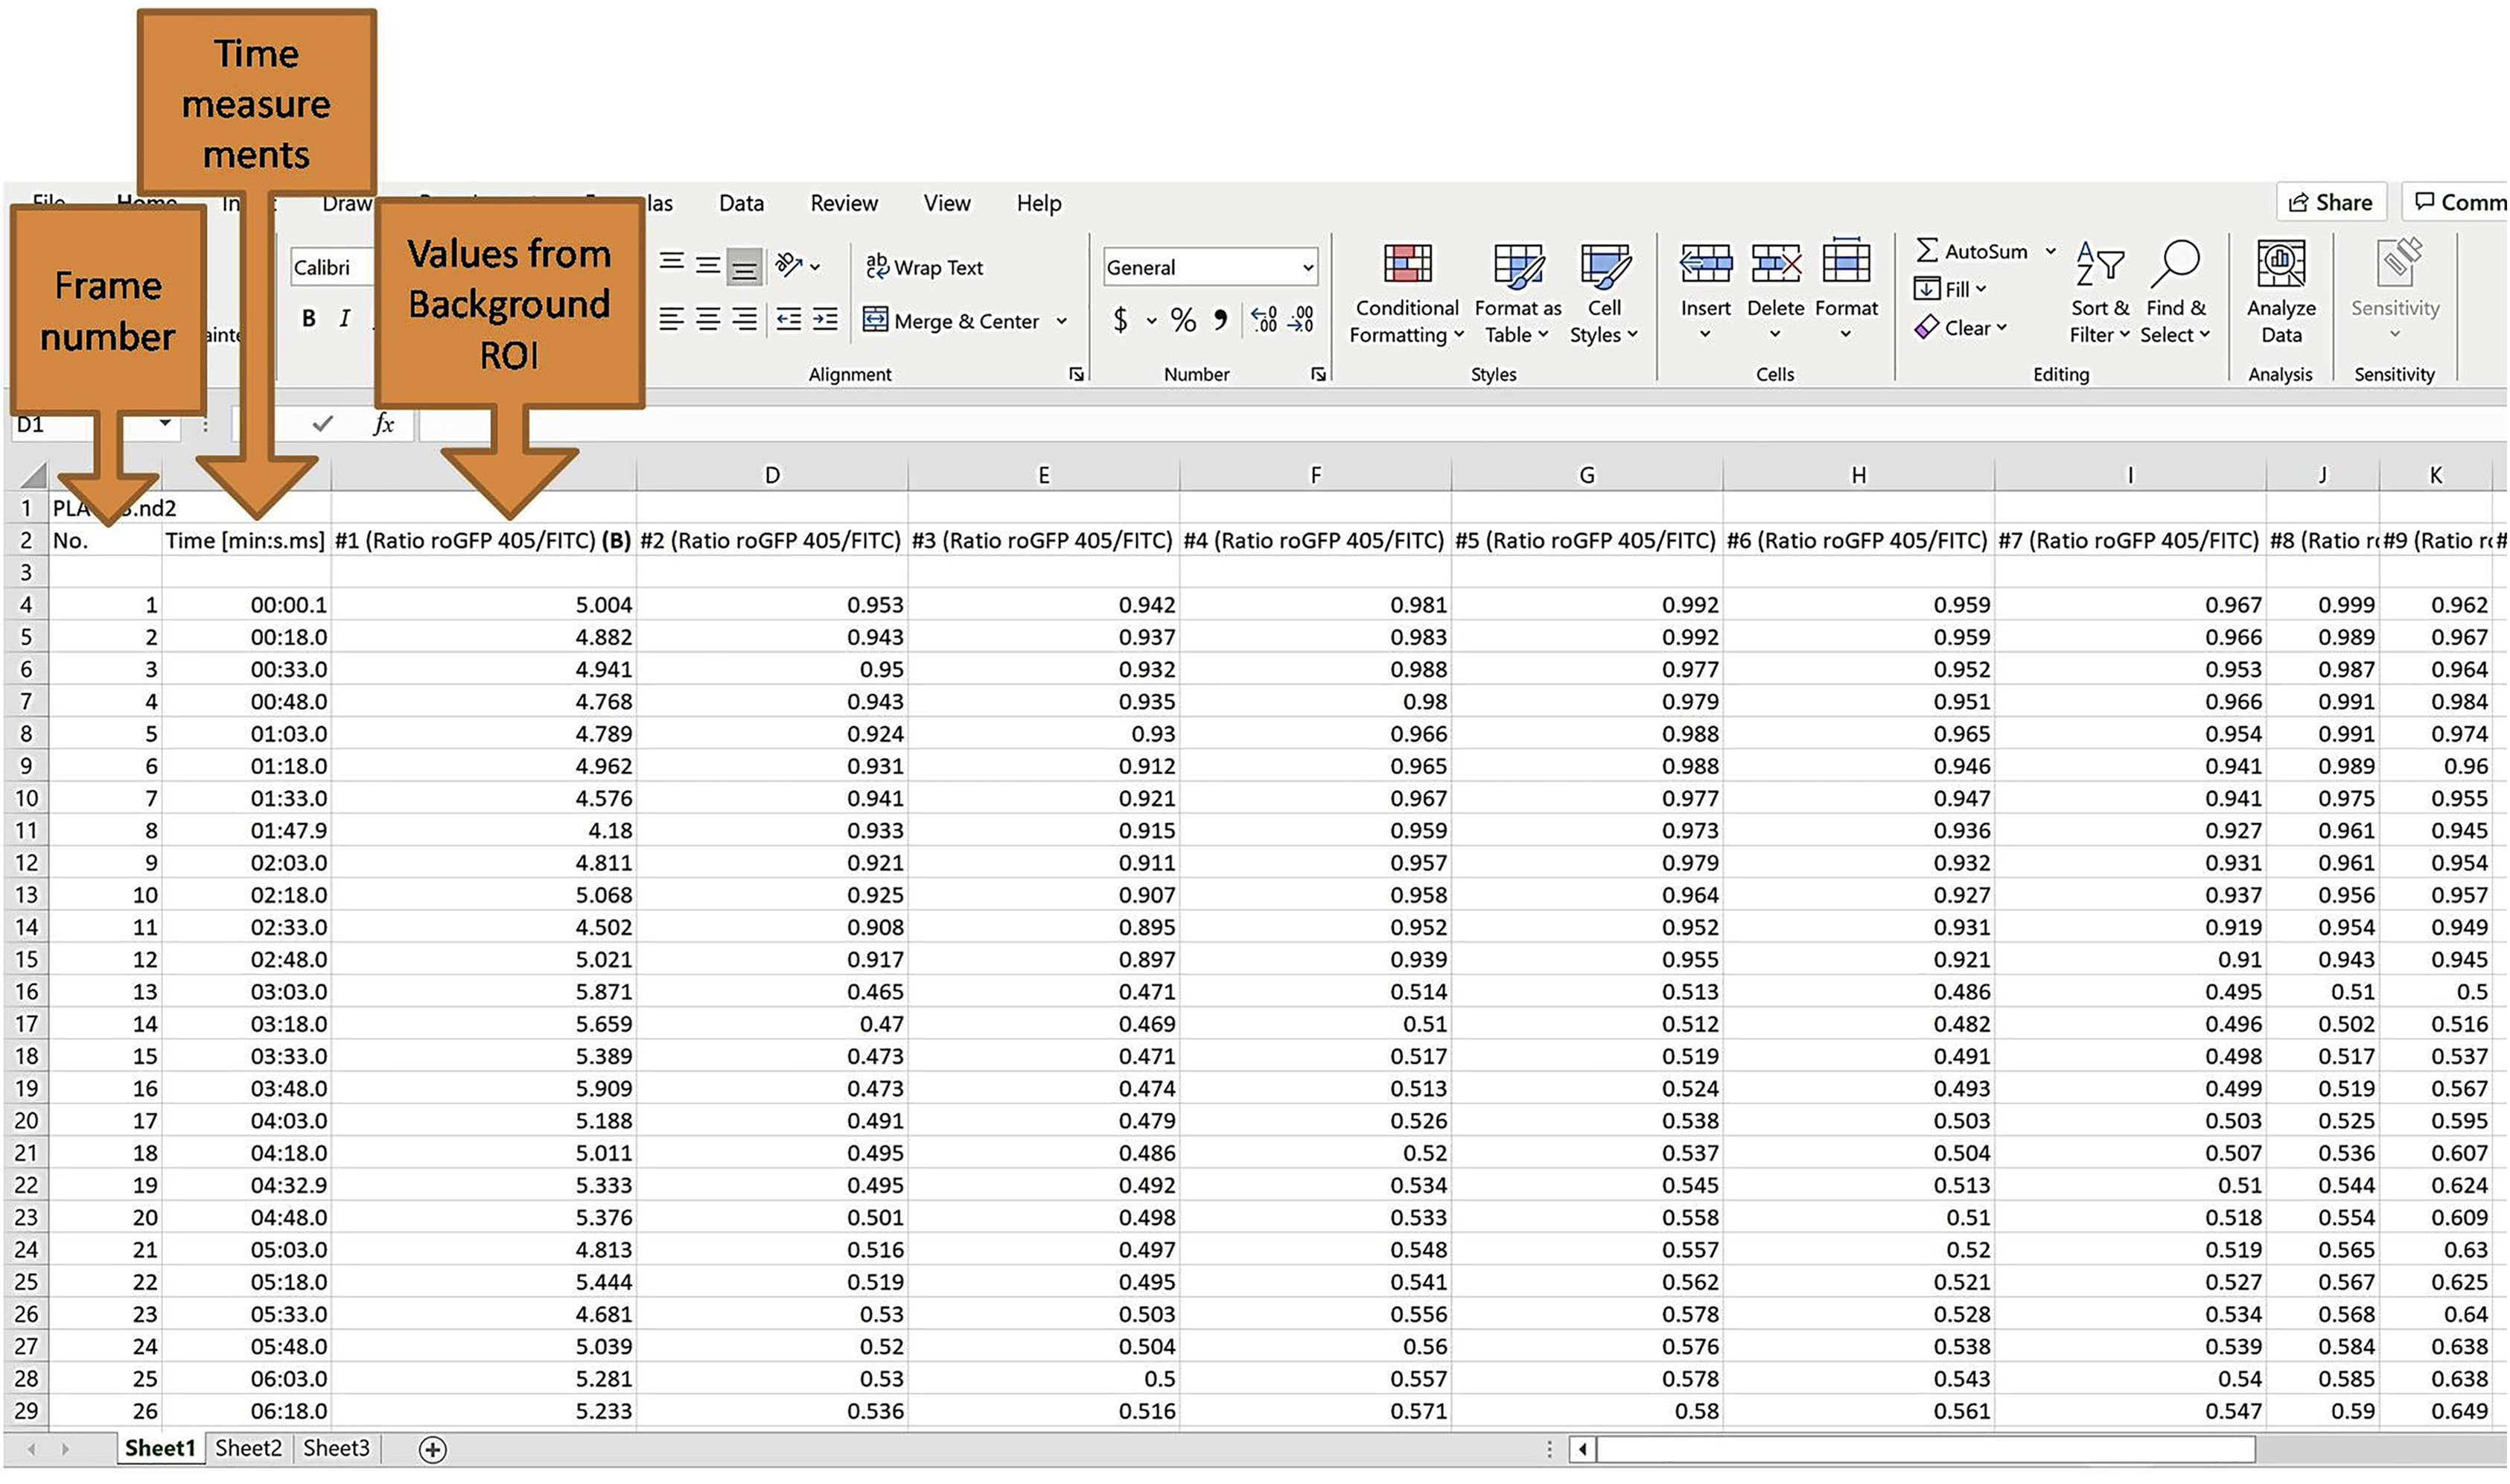This screenshot has height=1484, width=2510.
Task: Add a new sheet with plus button
Action: (432, 1449)
